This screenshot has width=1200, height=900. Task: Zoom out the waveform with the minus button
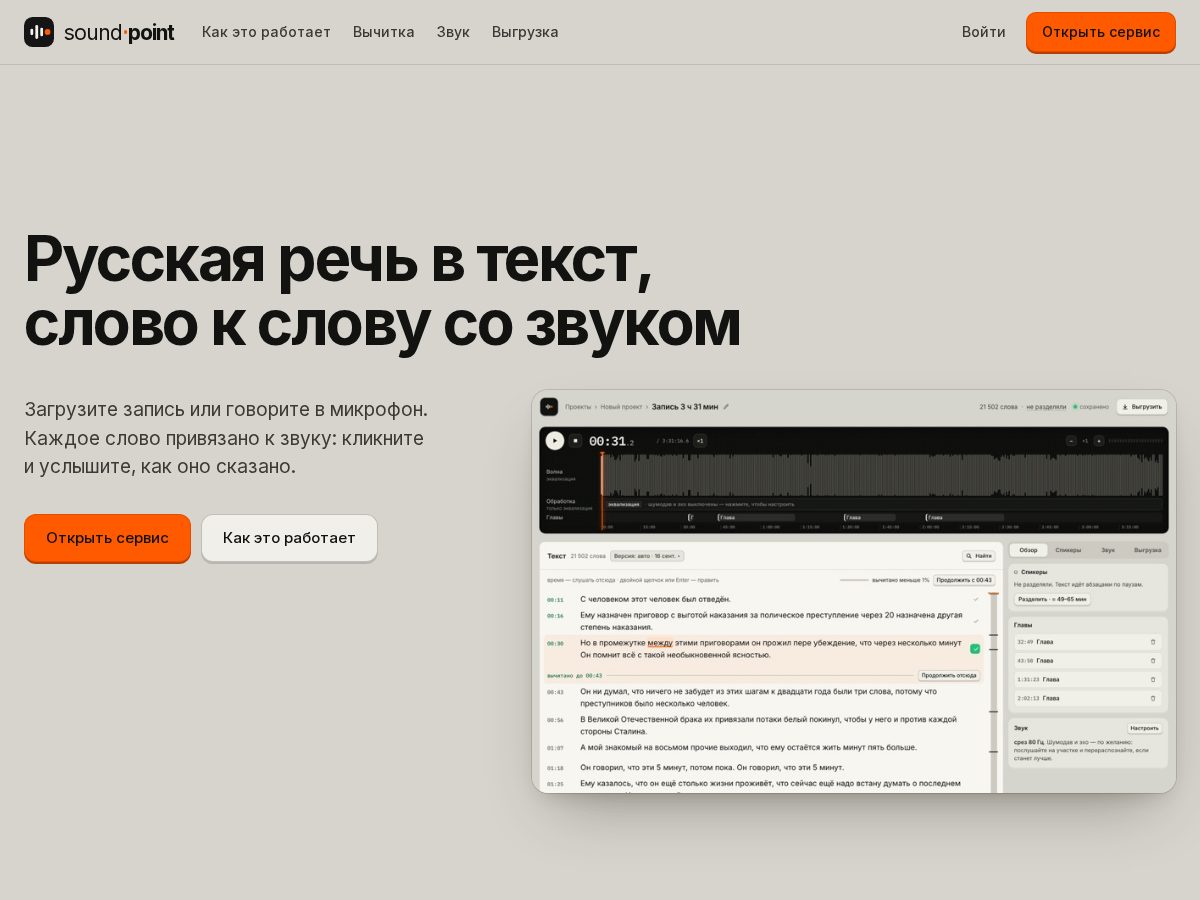pyautogui.click(x=1071, y=440)
